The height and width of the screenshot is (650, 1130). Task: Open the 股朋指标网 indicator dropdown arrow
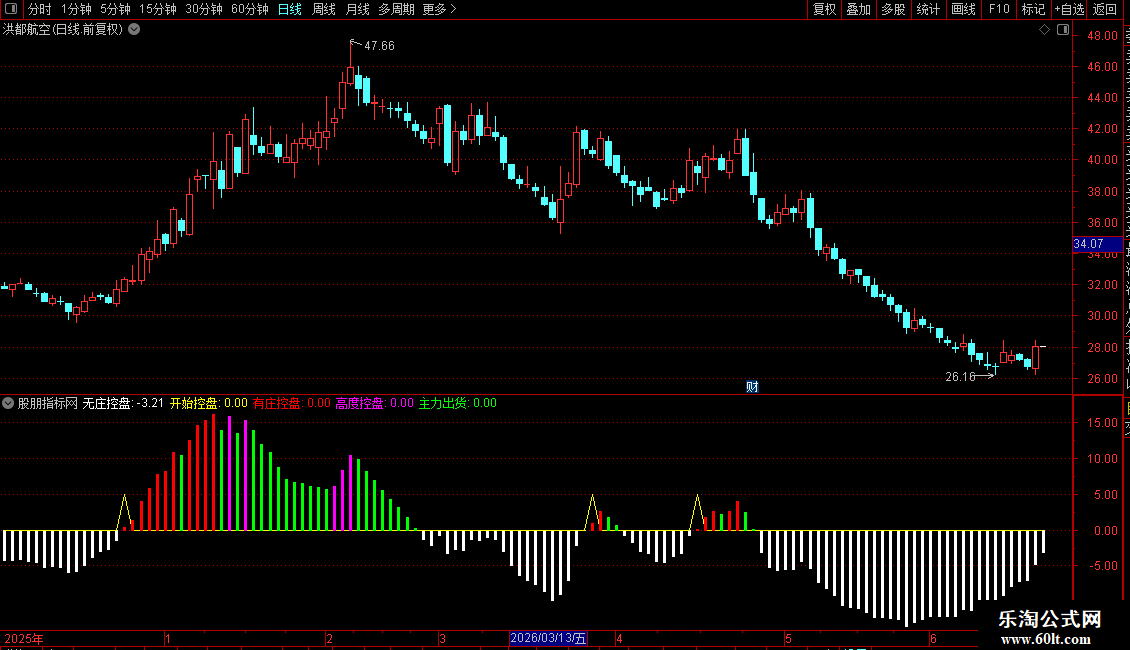pos(8,404)
